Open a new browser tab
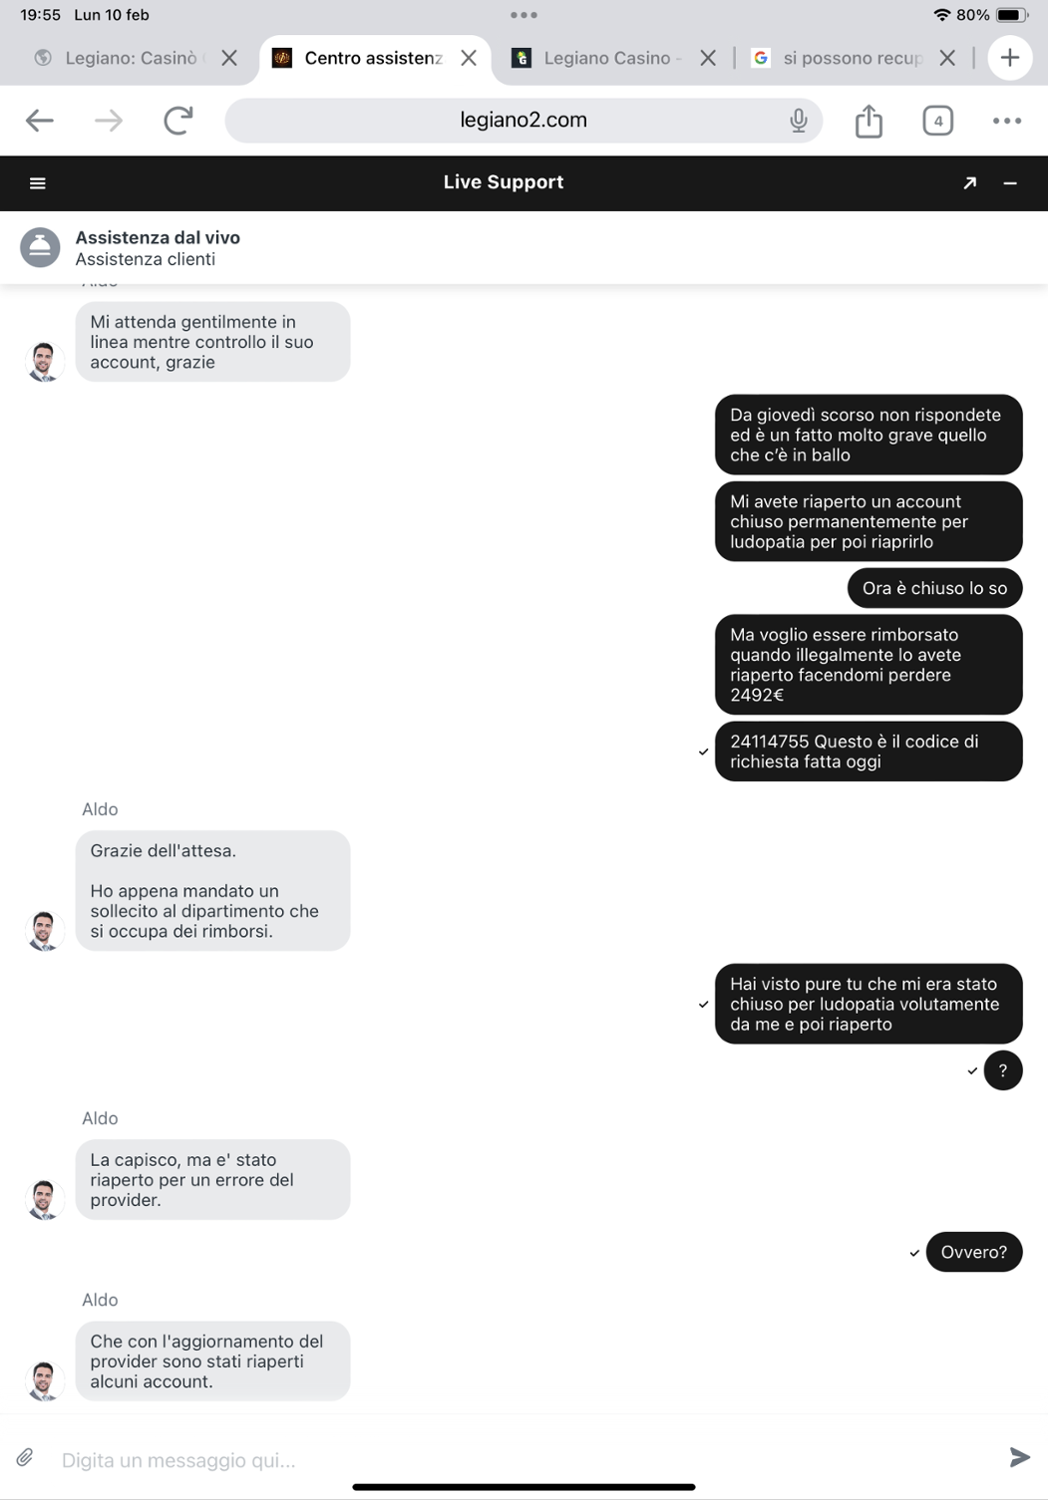The width and height of the screenshot is (1048, 1500). (x=1010, y=58)
